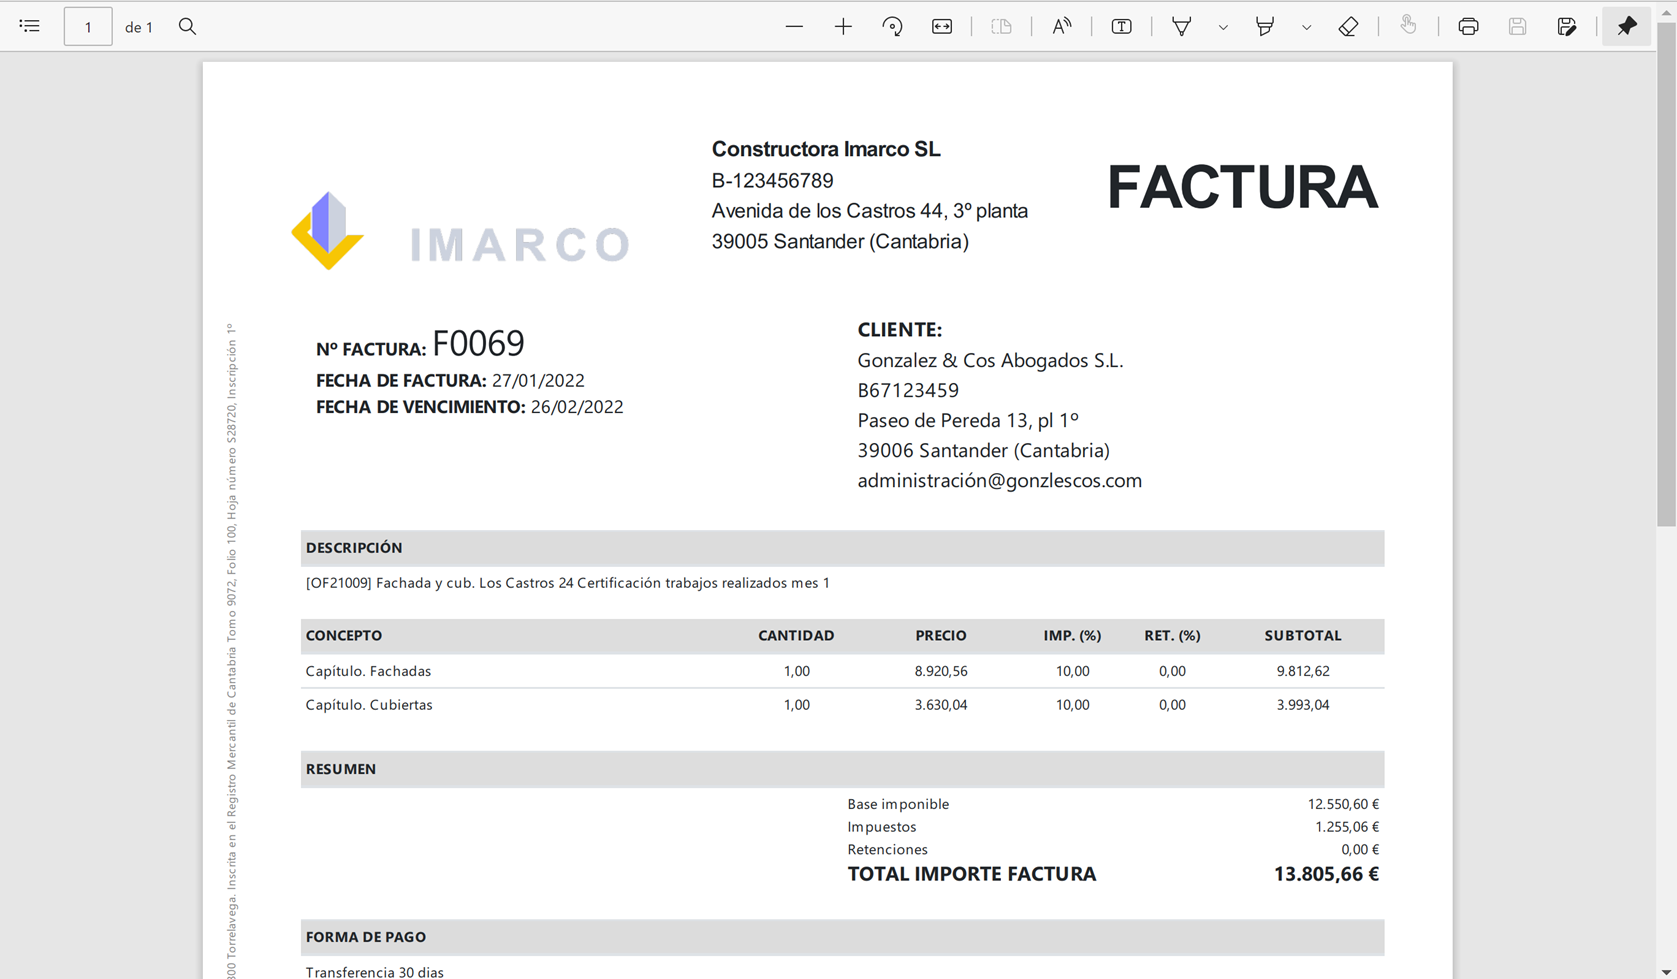Click the price 8.920,56
Image resolution: width=1677 pixels, height=979 pixels.
(x=941, y=671)
